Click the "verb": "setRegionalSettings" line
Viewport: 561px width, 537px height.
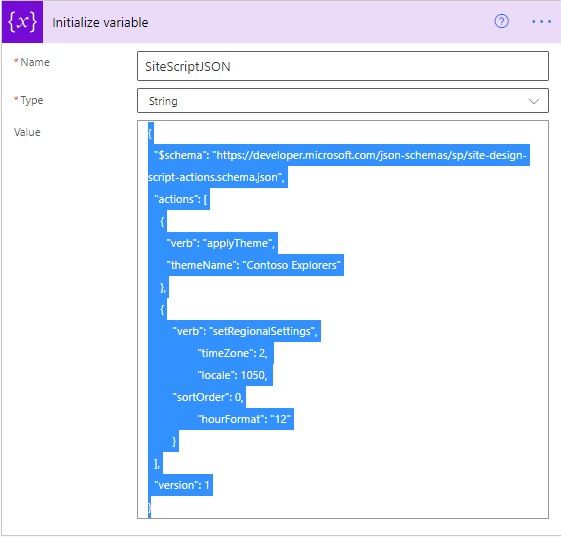point(245,331)
